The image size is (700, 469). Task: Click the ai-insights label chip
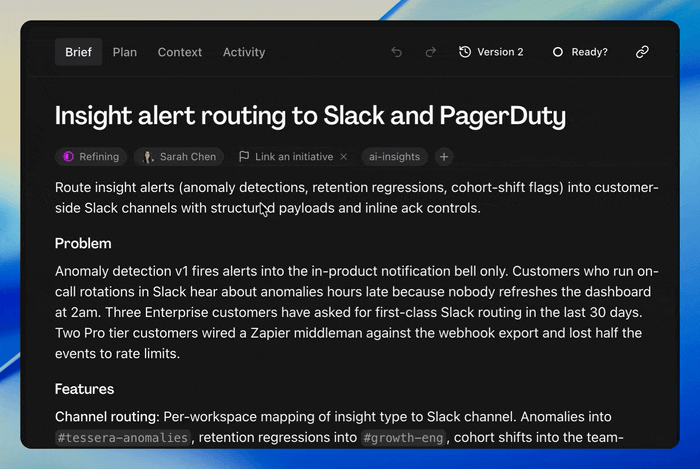pos(394,157)
